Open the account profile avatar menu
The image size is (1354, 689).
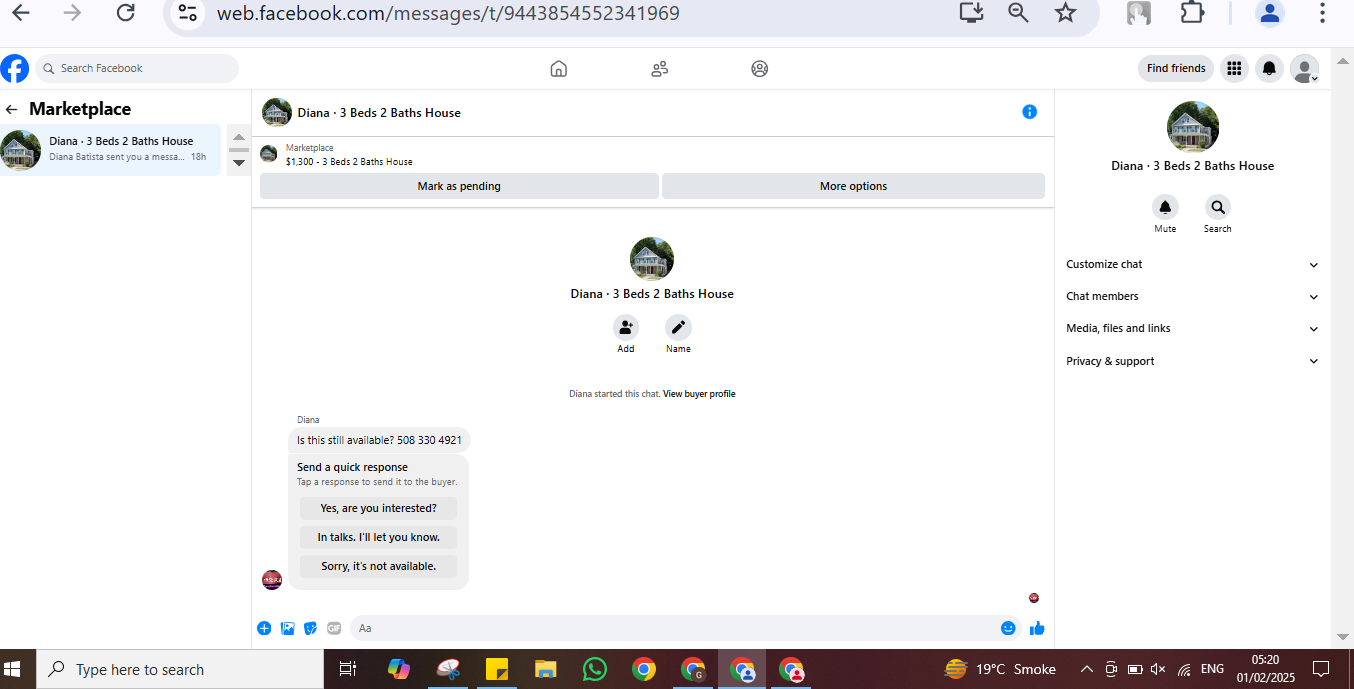click(x=1304, y=68)
